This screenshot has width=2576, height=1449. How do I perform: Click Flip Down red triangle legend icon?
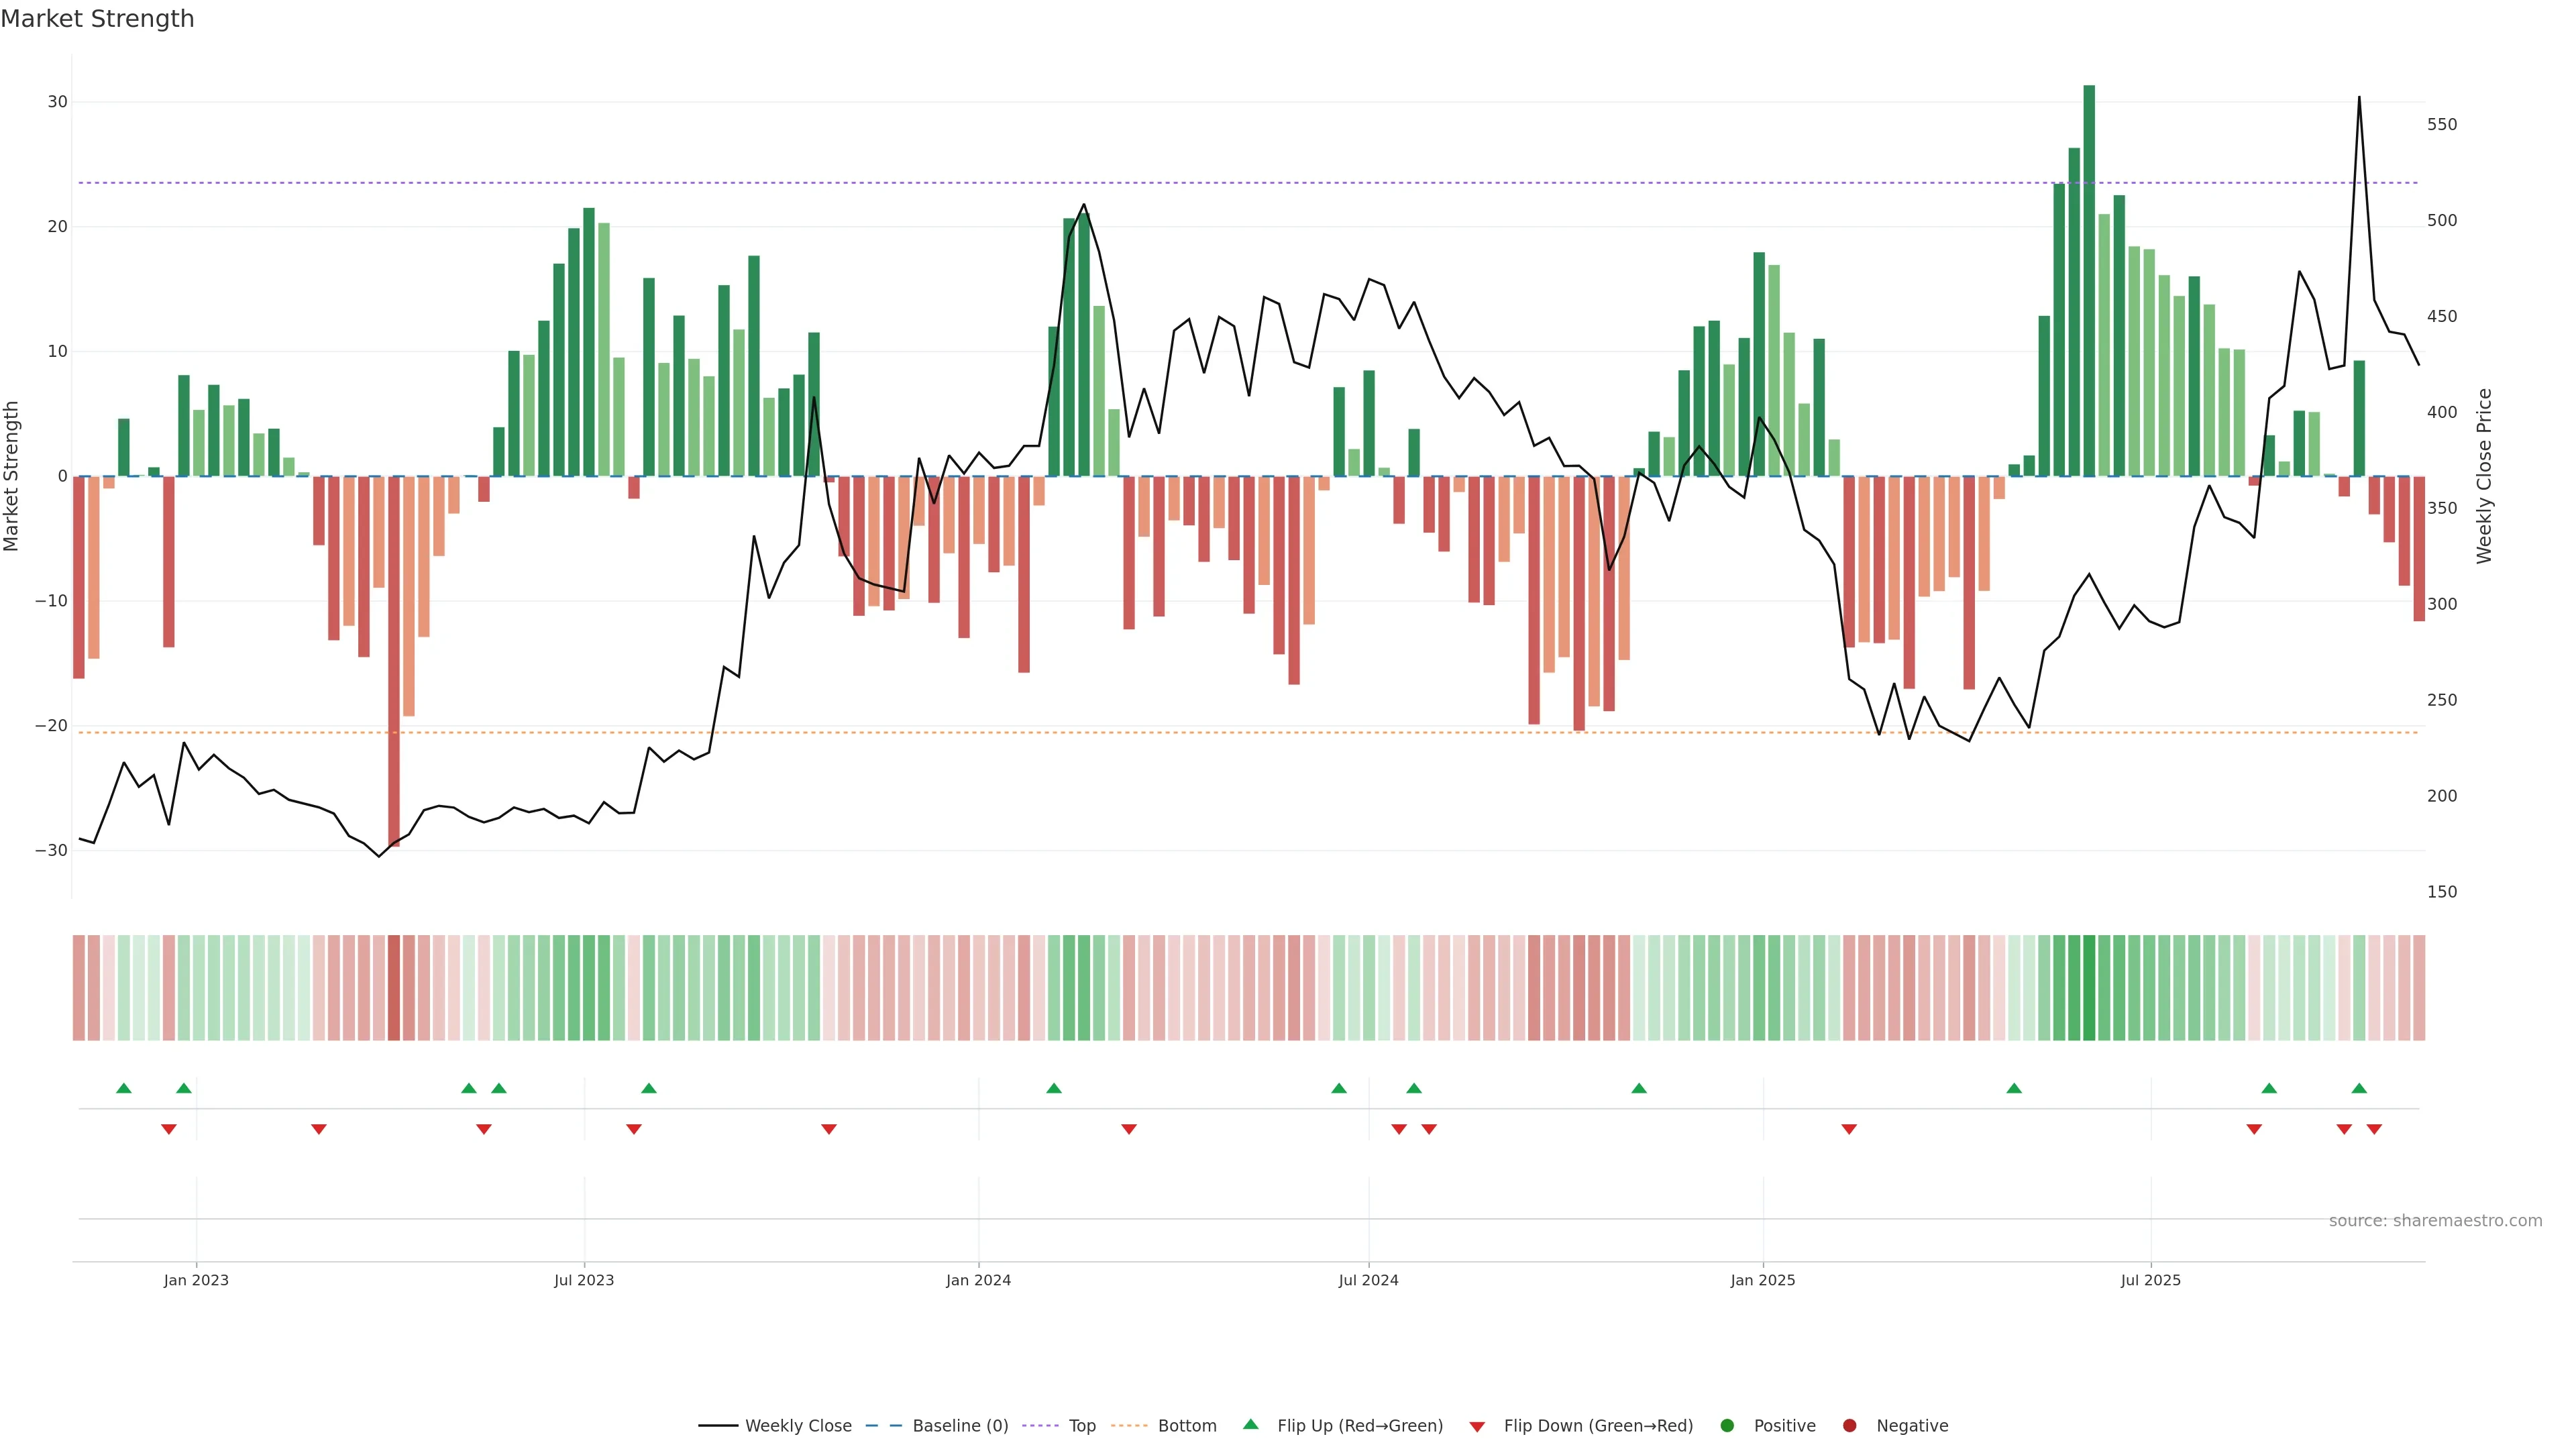[x=1477, y=1427]
